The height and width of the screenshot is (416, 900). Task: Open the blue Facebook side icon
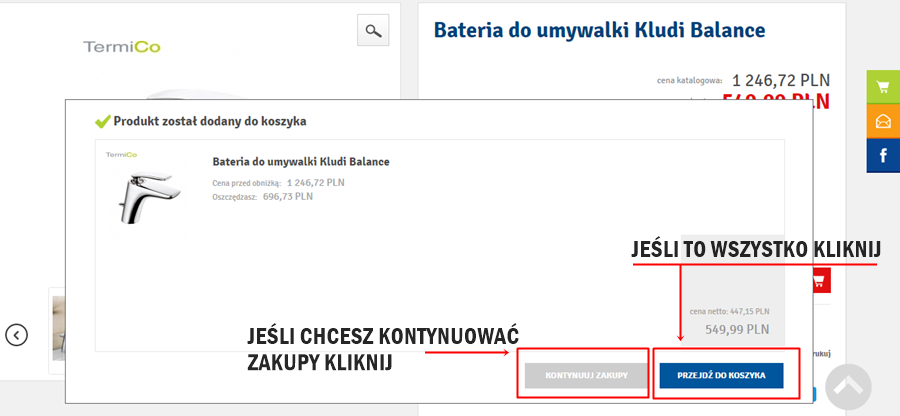[882, 156]
